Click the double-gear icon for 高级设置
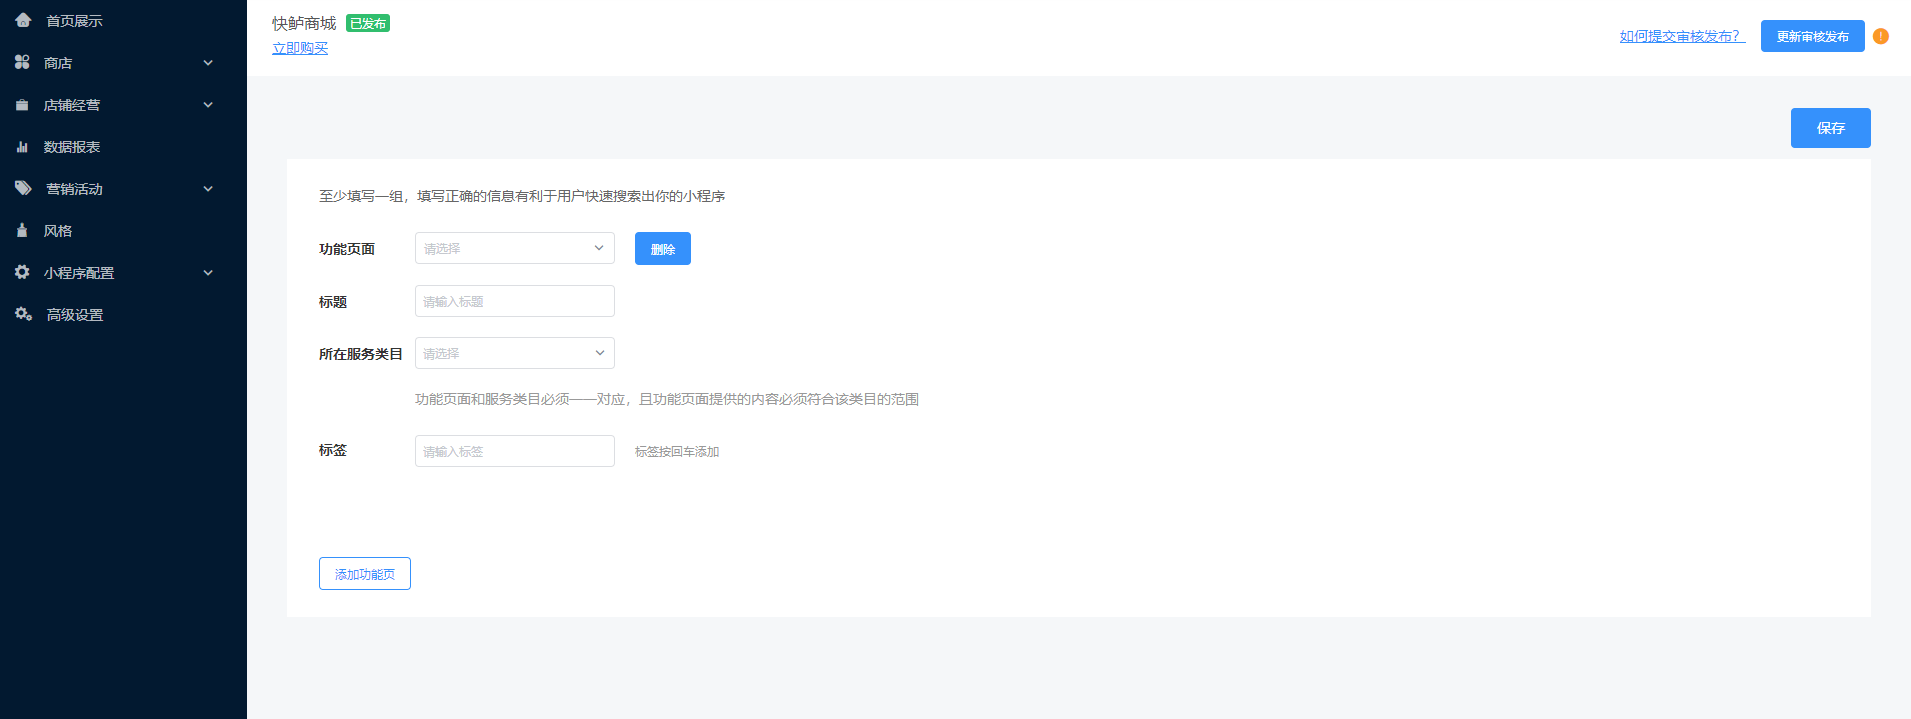 [23, 314]
